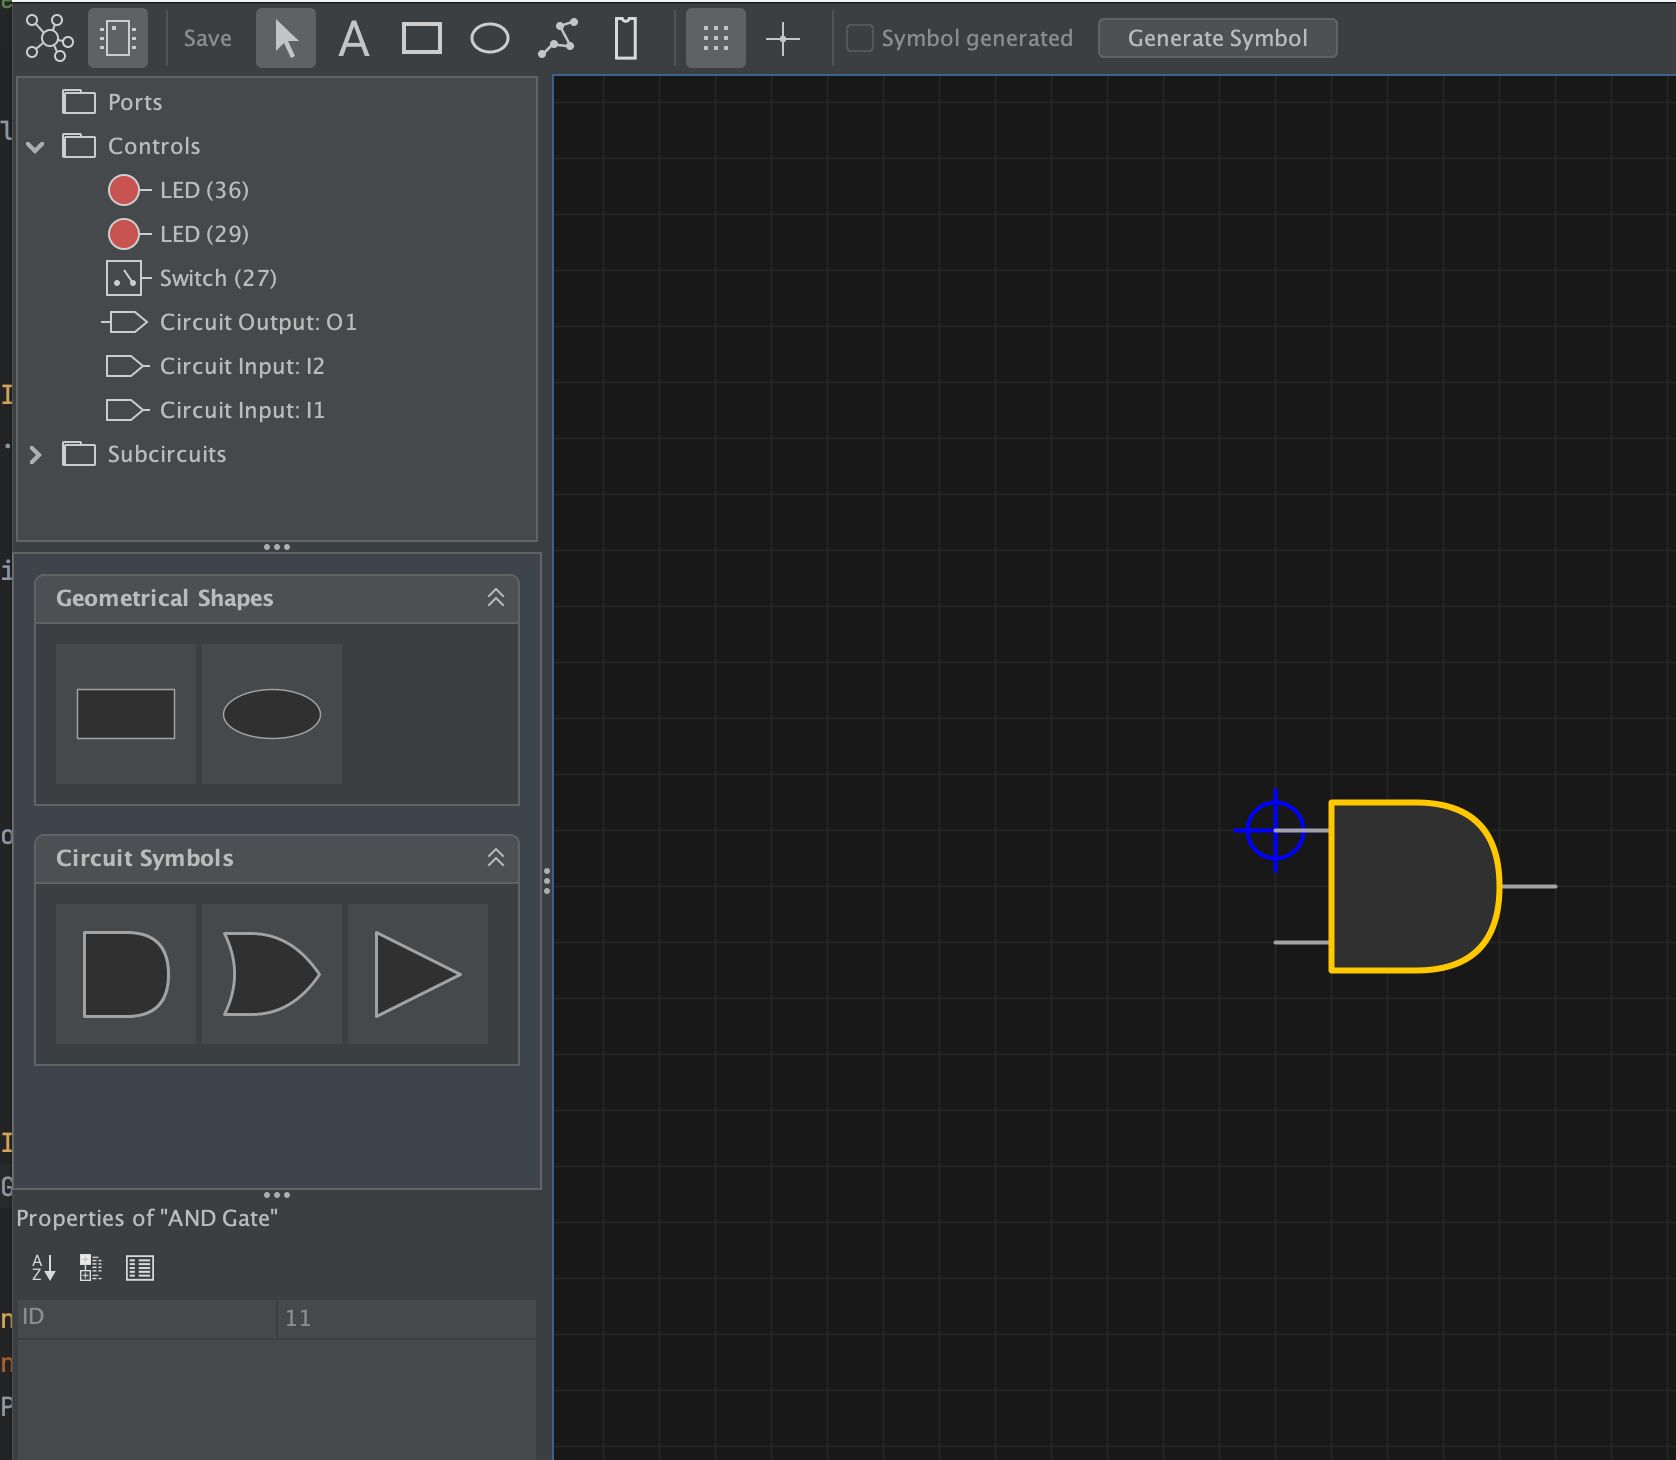Viewport: 1676px width, 1460px height.
Task: Select LED (29) in the tree
Action: (x=179, y=234)
